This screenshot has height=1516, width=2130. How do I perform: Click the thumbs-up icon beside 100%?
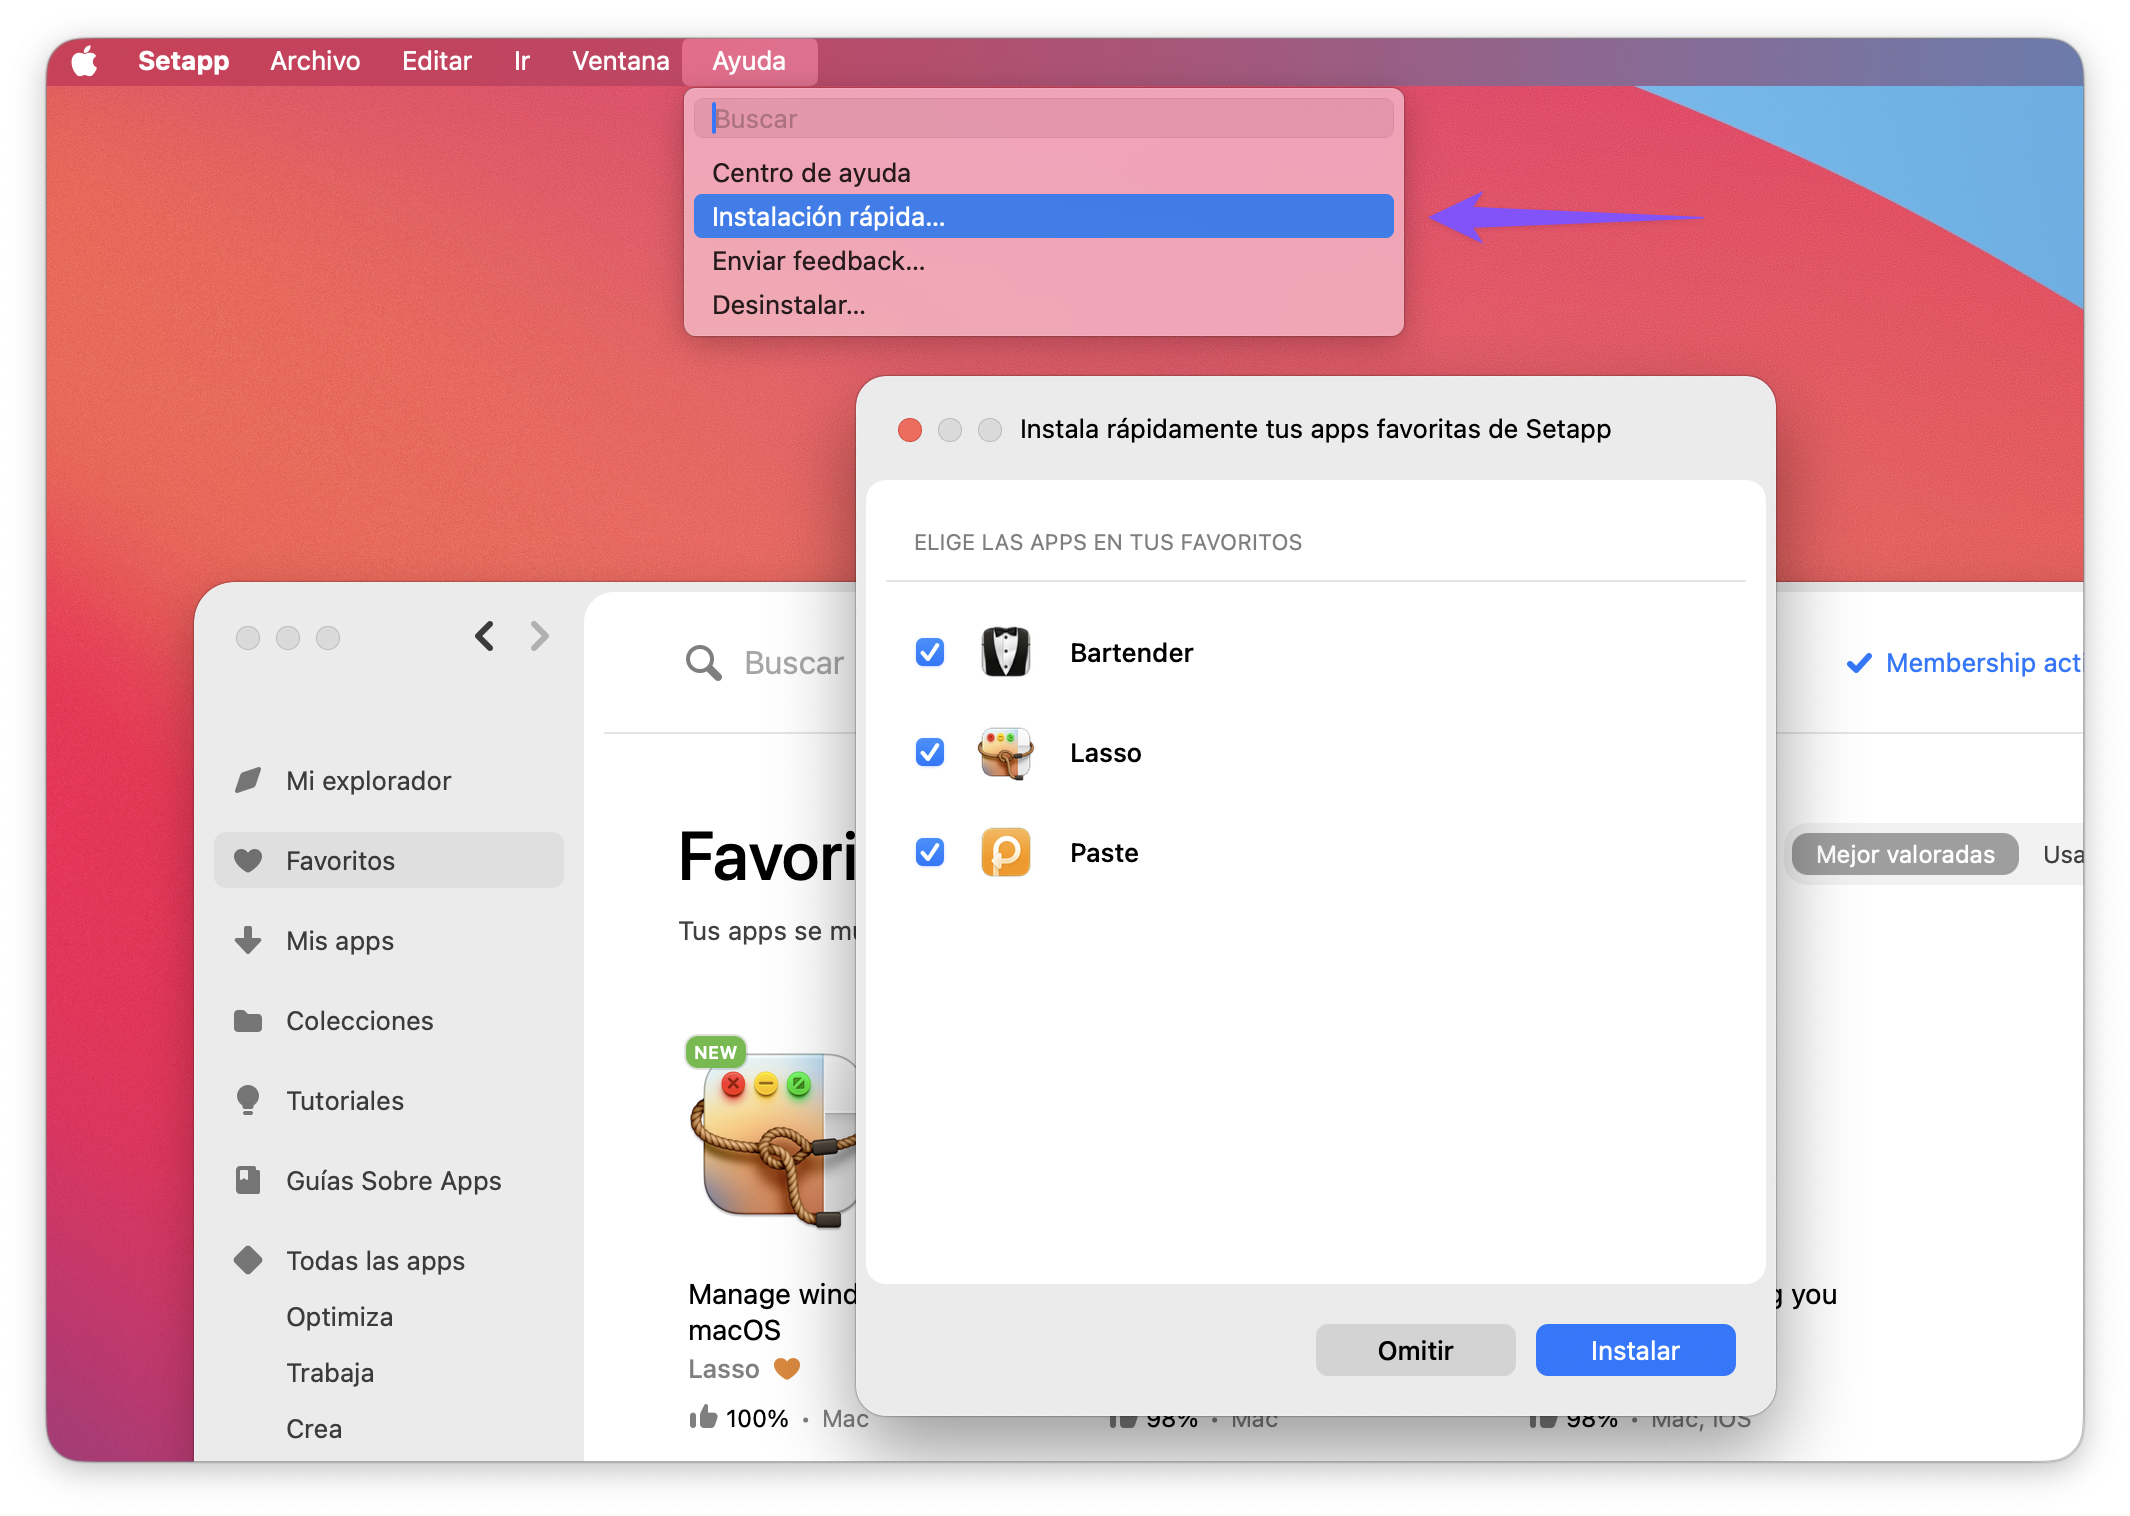pos(703,1417)
